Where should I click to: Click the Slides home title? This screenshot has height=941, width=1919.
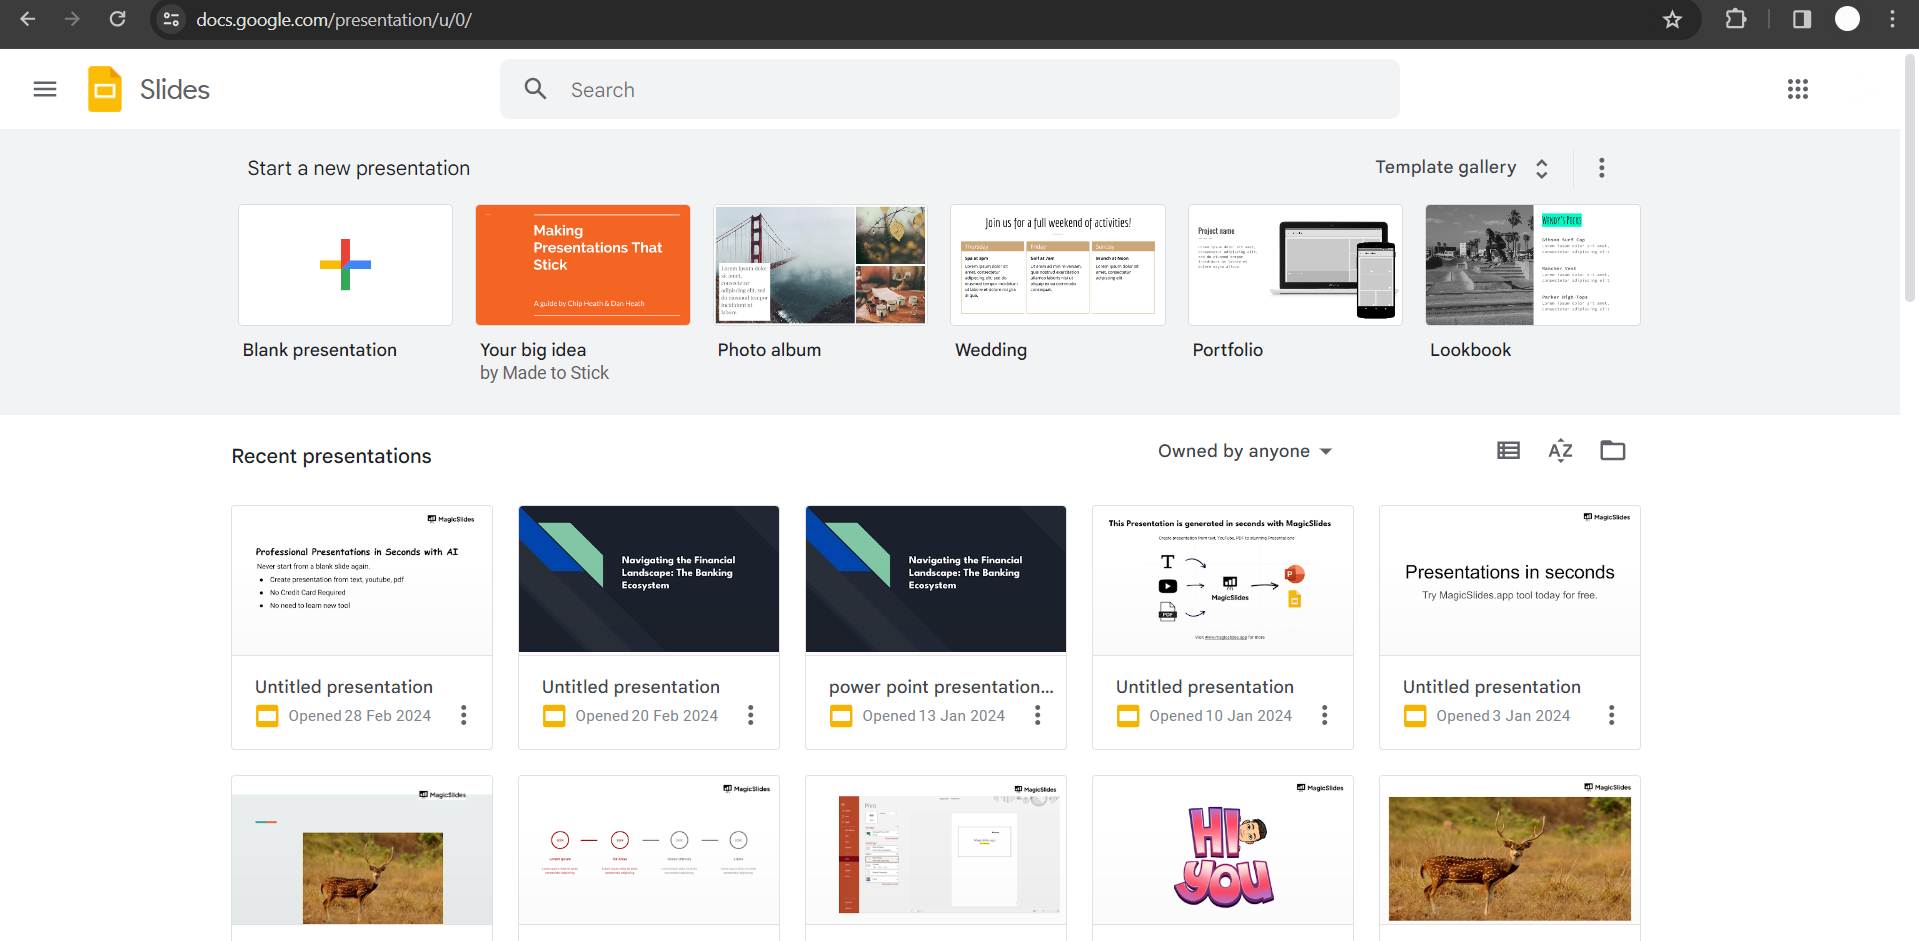175,90
